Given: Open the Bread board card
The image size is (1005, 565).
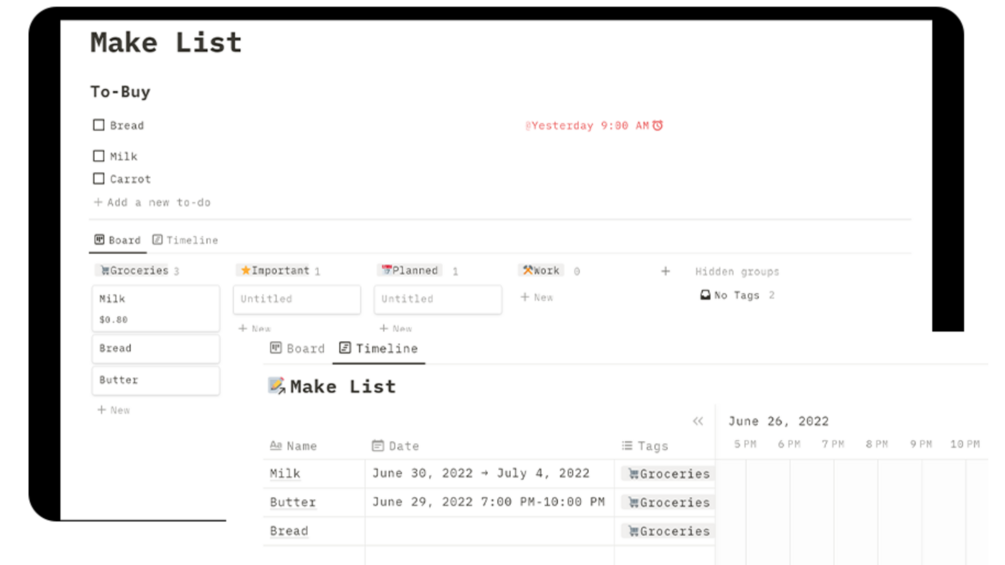Looking at the screenshot, I should (156, 348).
